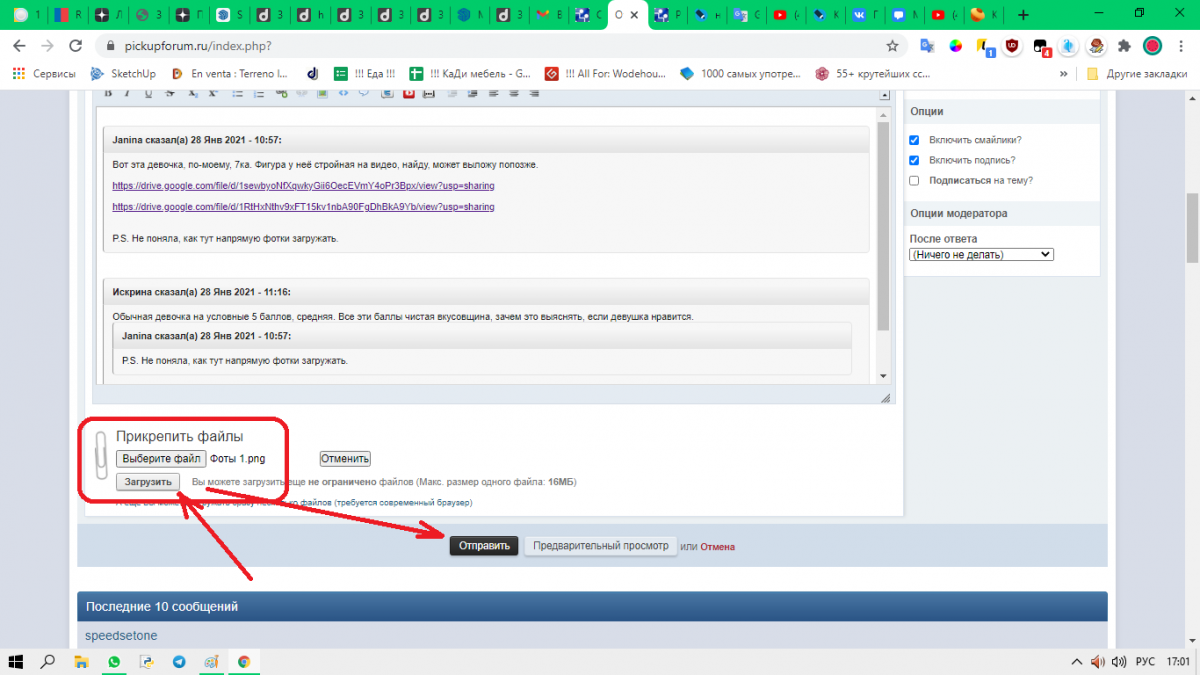Enable 'Подписаться на тему?' checkbox
1200x675 pixels.
(x=914, y=180)
